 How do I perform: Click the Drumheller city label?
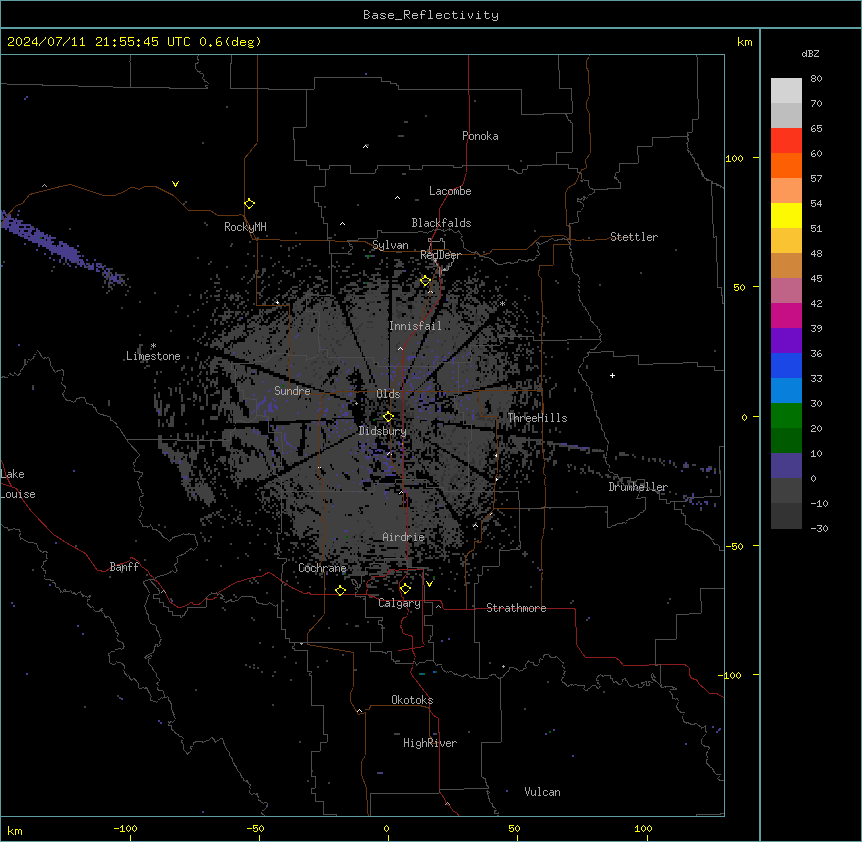click(638, 487)
